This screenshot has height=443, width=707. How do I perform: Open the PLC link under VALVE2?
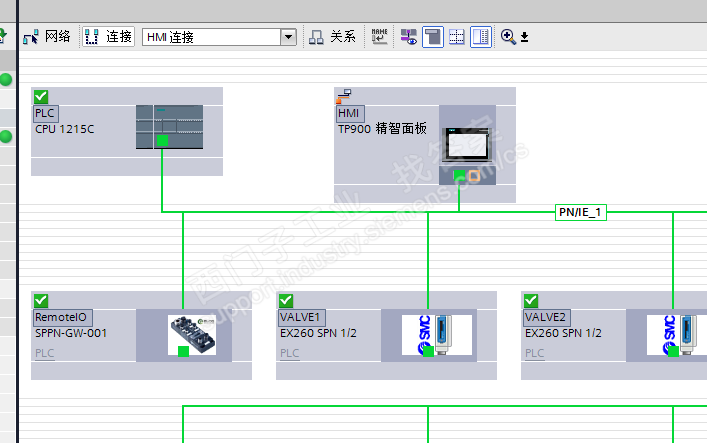(534, 353)
